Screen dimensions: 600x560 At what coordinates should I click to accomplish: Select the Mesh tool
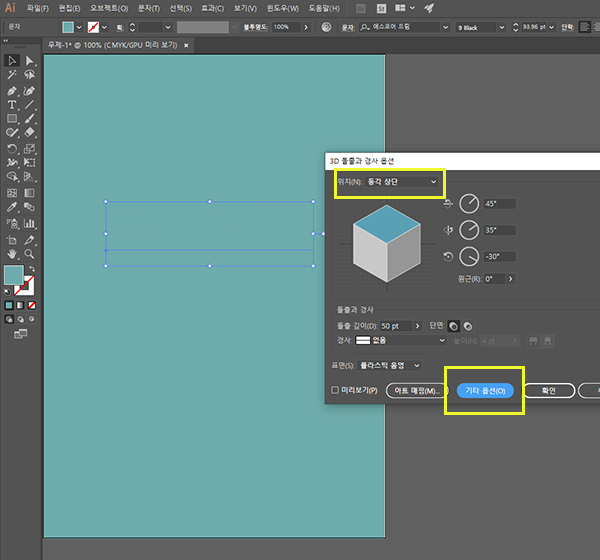click(x=12, y=193)
